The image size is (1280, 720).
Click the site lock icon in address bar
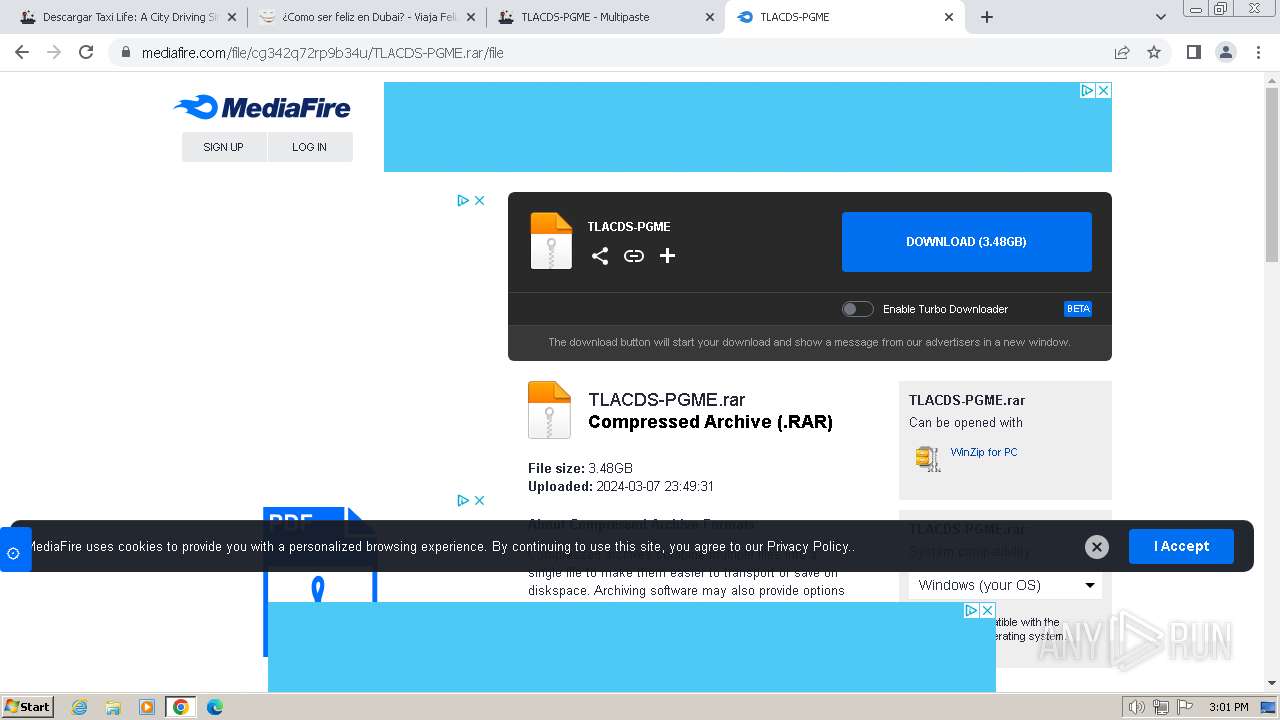pos(125,52)
